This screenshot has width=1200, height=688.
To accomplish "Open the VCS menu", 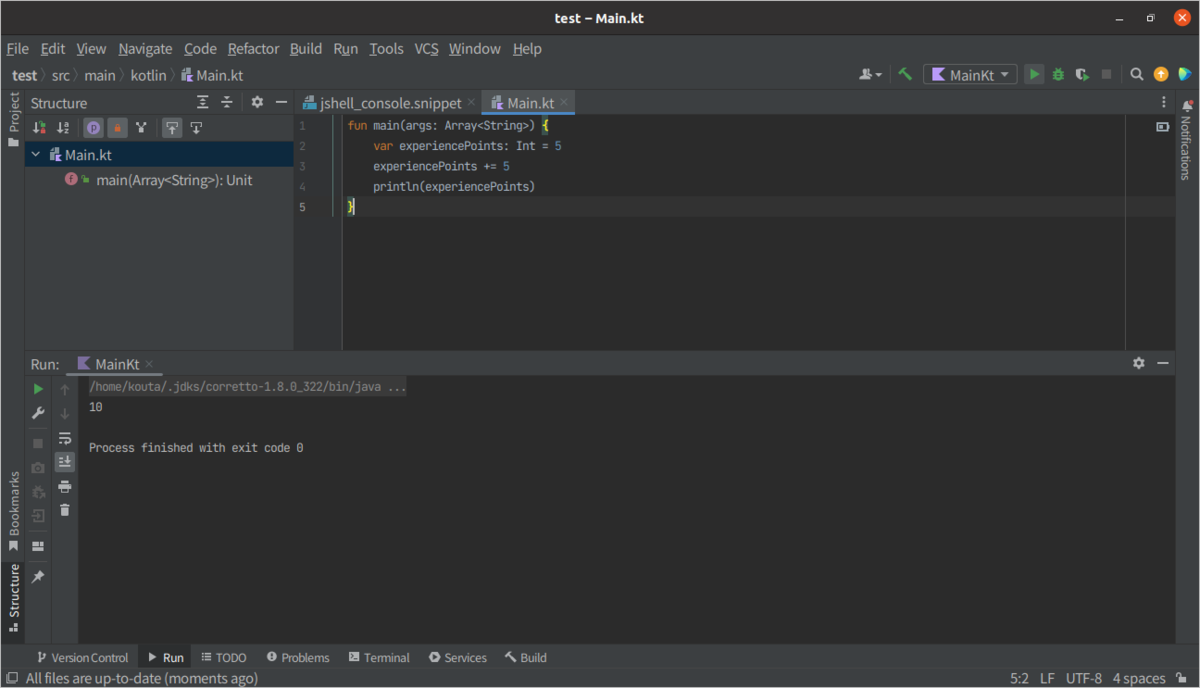I will (x=427, y=48).
